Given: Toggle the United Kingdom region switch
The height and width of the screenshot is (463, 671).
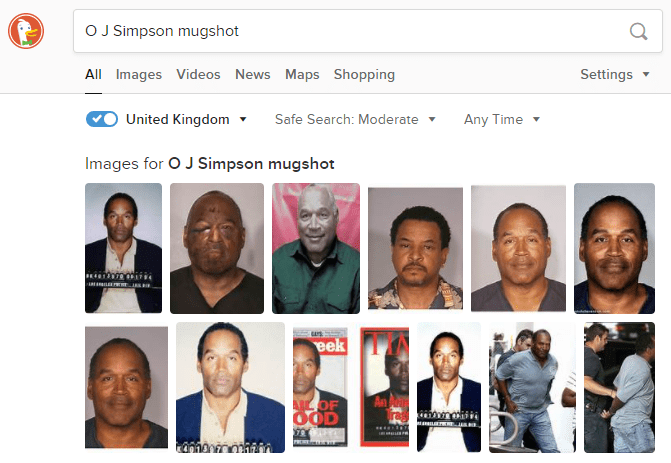Looking at the screenshot, I should point(102,119).
